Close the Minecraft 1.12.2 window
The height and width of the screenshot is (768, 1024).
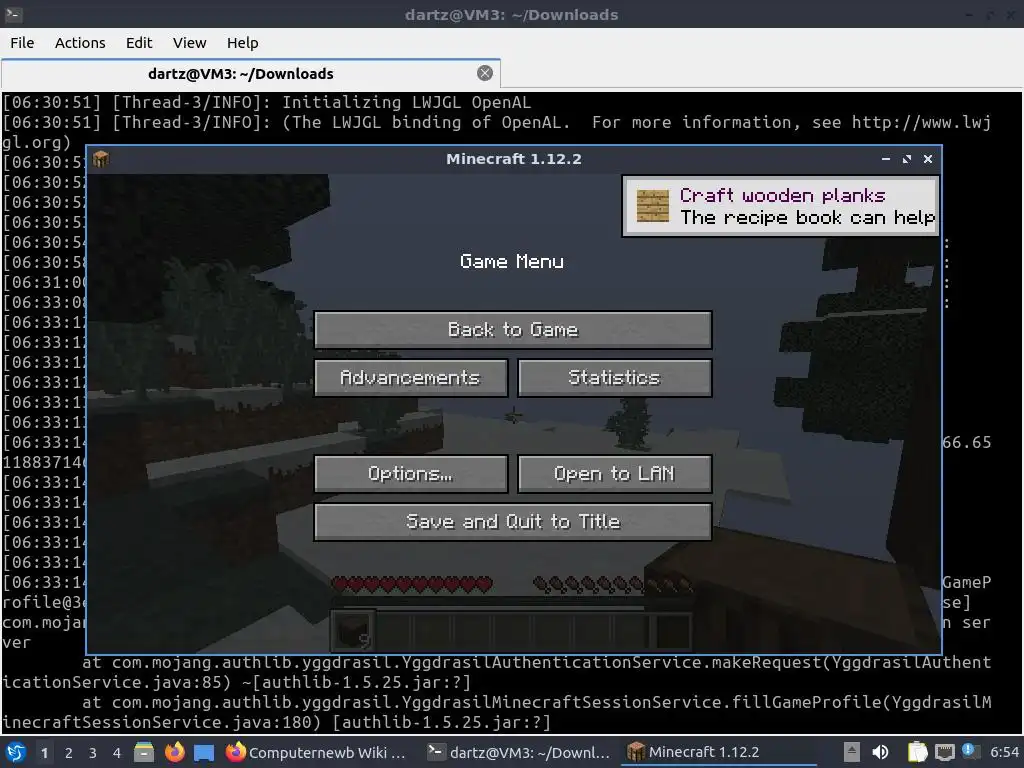927,159
